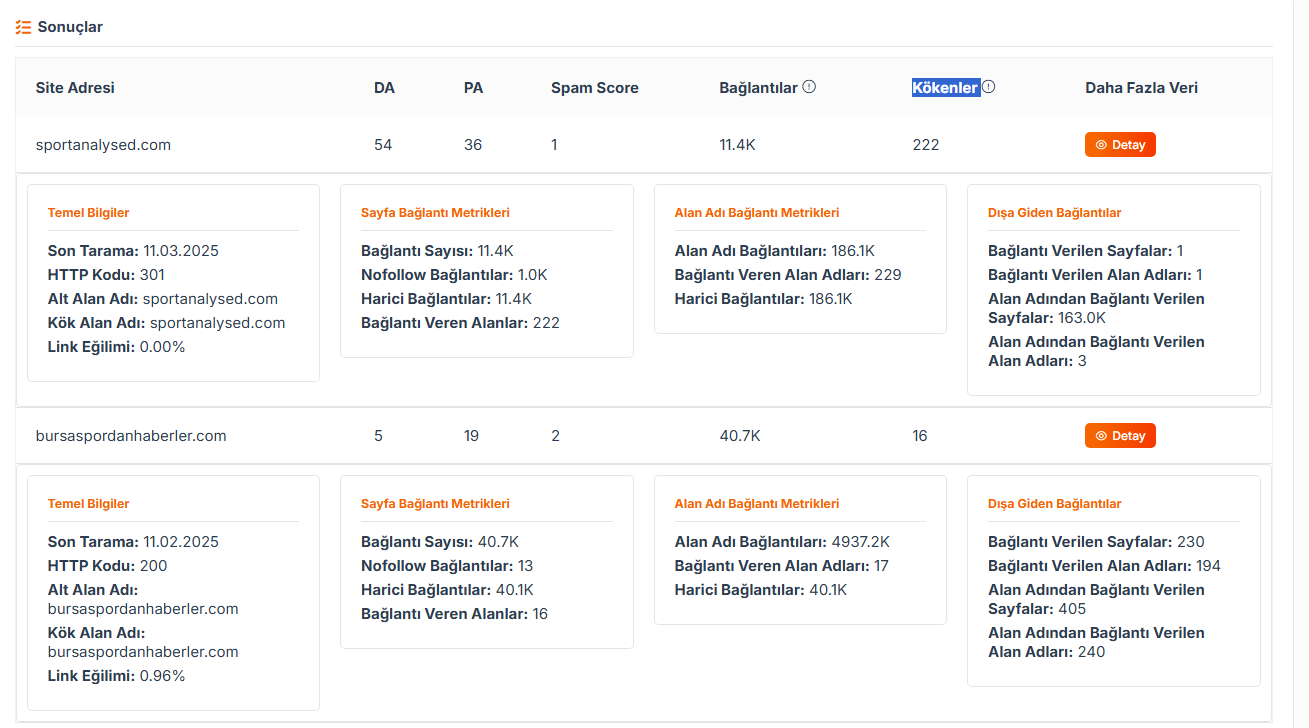1309x728 pixels.
Task: Select the sportanalysed.com site address
Action: [103, 145]
